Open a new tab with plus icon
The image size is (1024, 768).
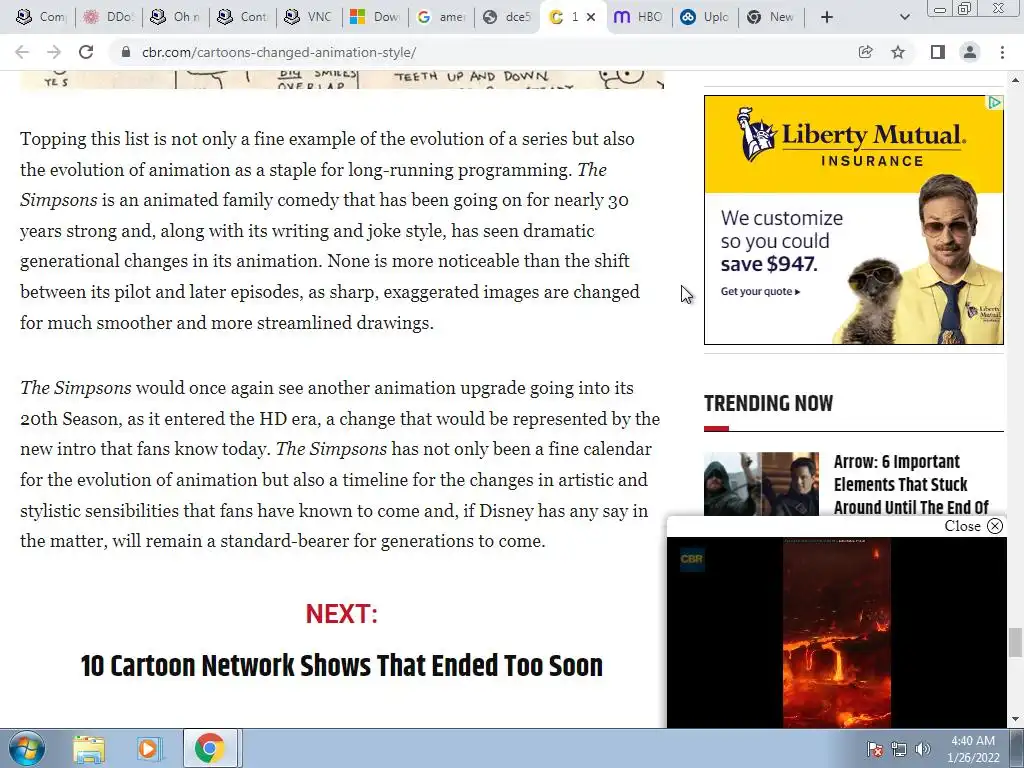(x=827, y=17)
